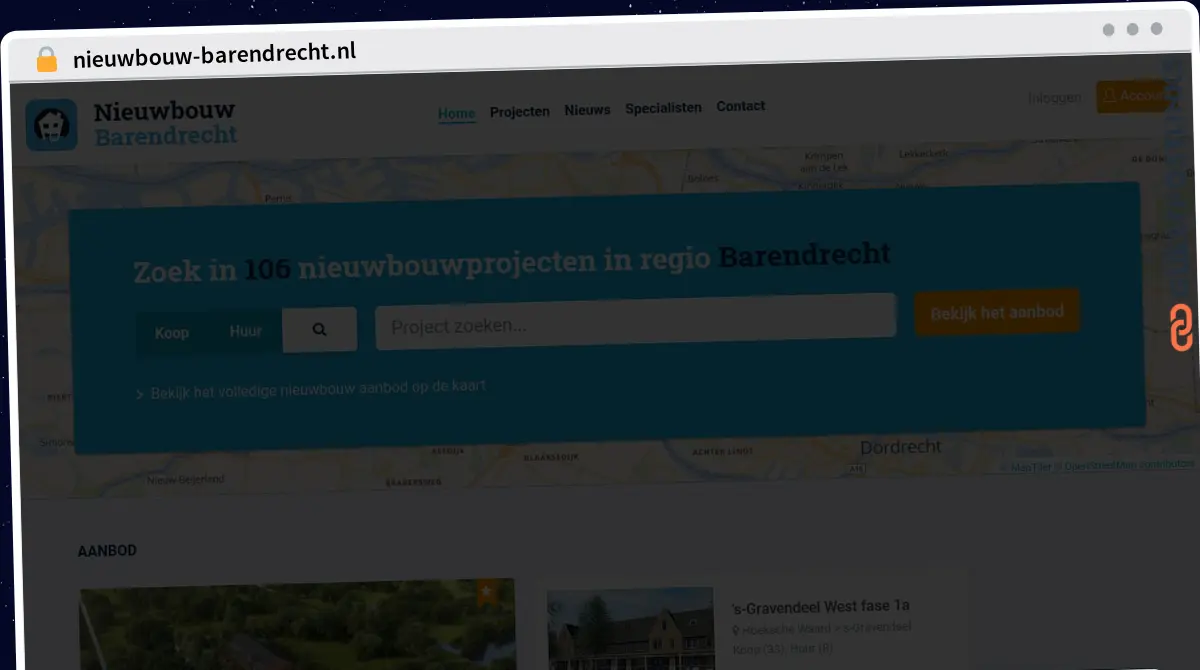1200x670 pixels.
Task: Click Dordrecht label on the map
Action: (901, 448)
